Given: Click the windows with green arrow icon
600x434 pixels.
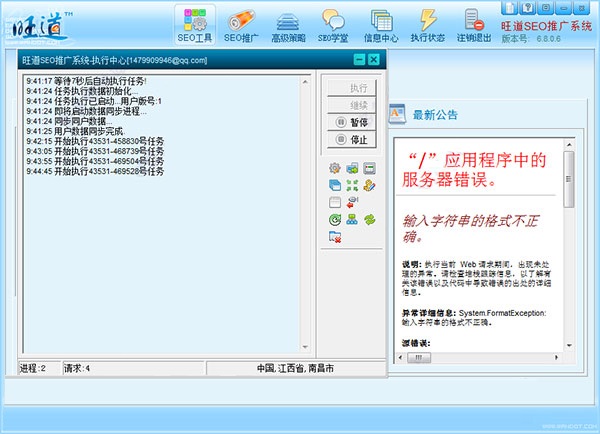Looking at the screenshot, I should coord(352,168).
